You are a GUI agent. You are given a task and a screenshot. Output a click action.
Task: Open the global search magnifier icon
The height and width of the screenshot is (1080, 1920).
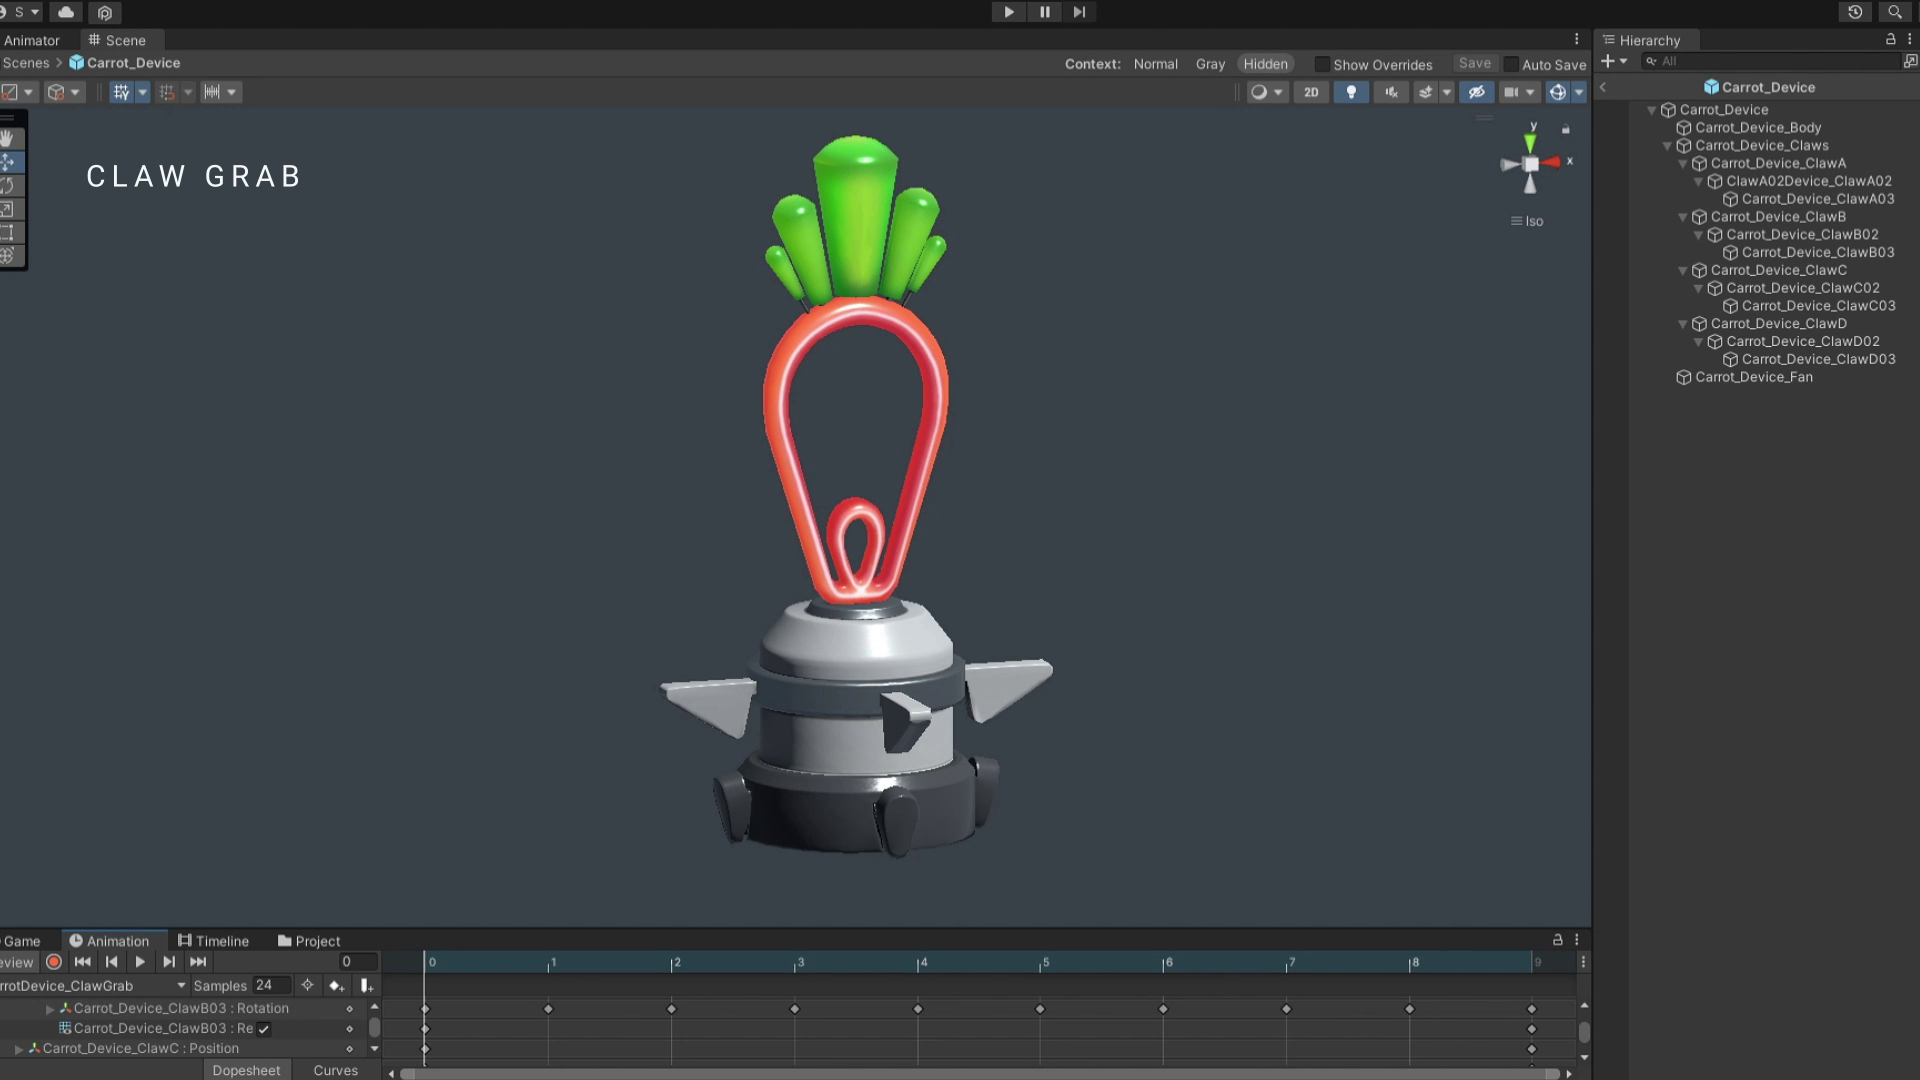[1894, 12]
